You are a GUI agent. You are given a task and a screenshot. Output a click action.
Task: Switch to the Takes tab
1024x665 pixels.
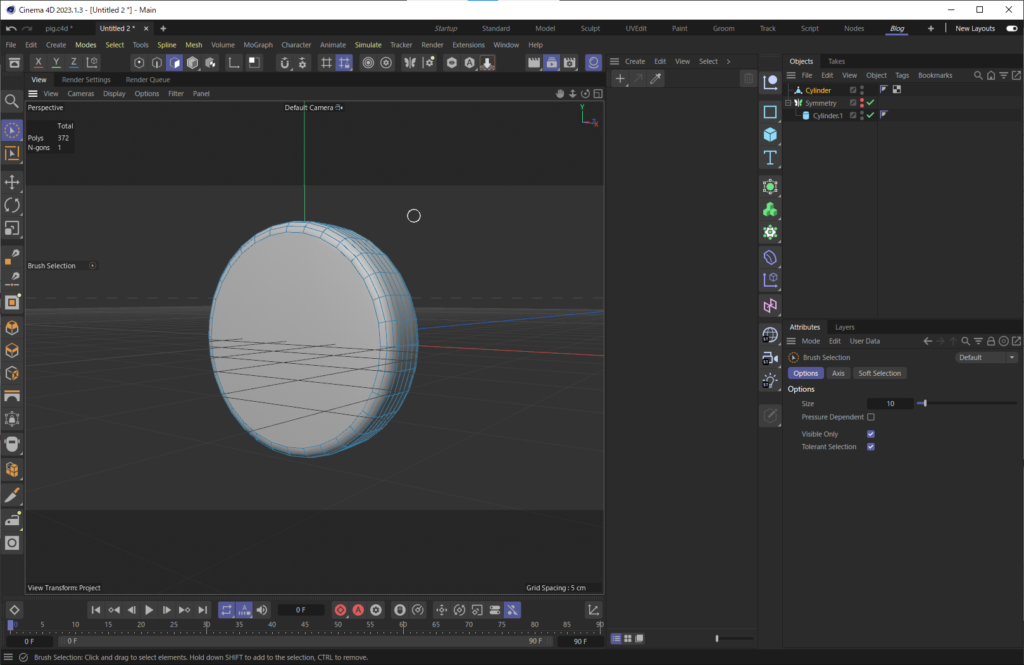point(836,61)
